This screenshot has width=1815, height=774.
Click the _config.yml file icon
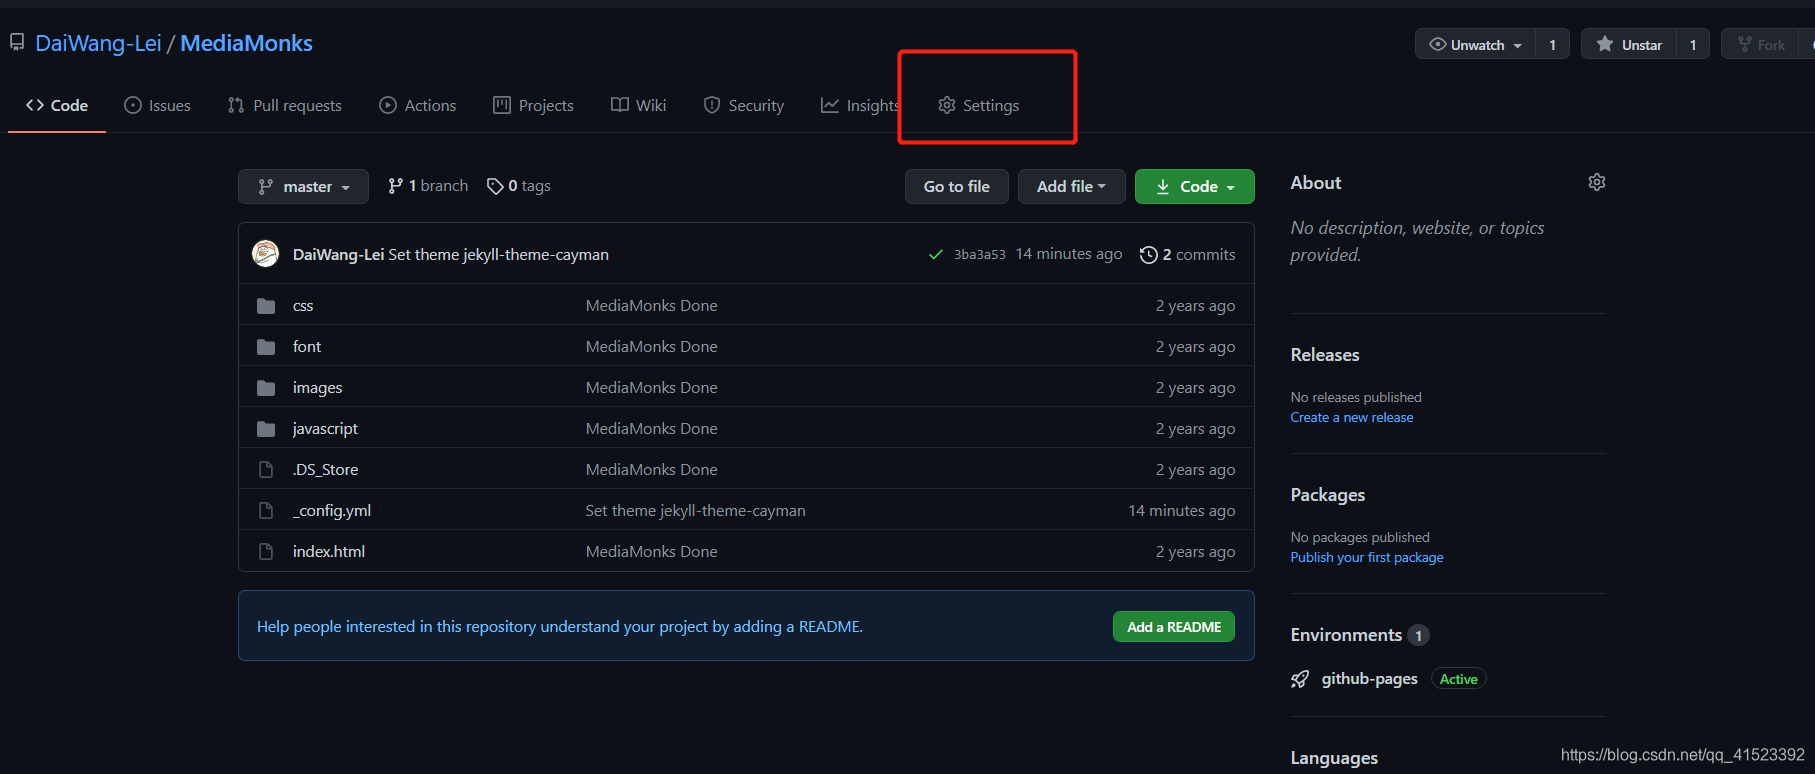(266, 511)
